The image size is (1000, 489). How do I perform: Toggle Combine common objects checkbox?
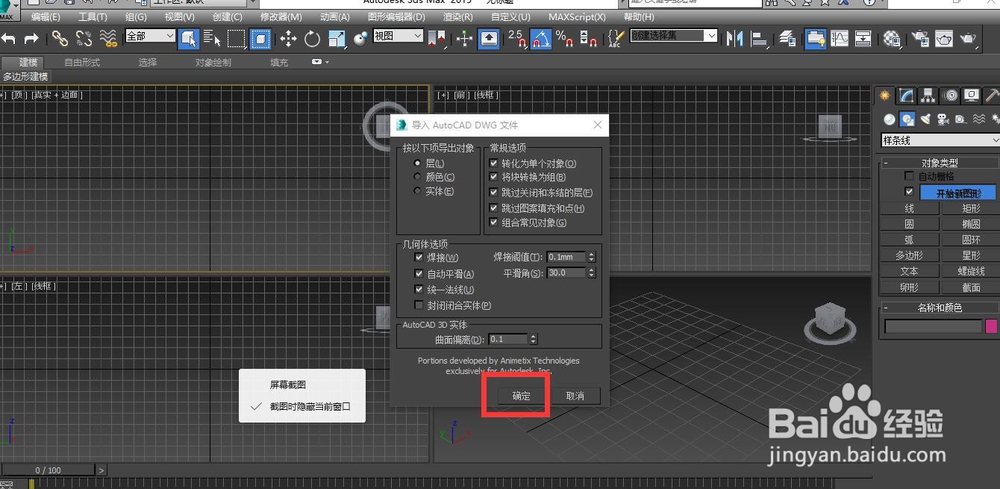pos(493,223)
